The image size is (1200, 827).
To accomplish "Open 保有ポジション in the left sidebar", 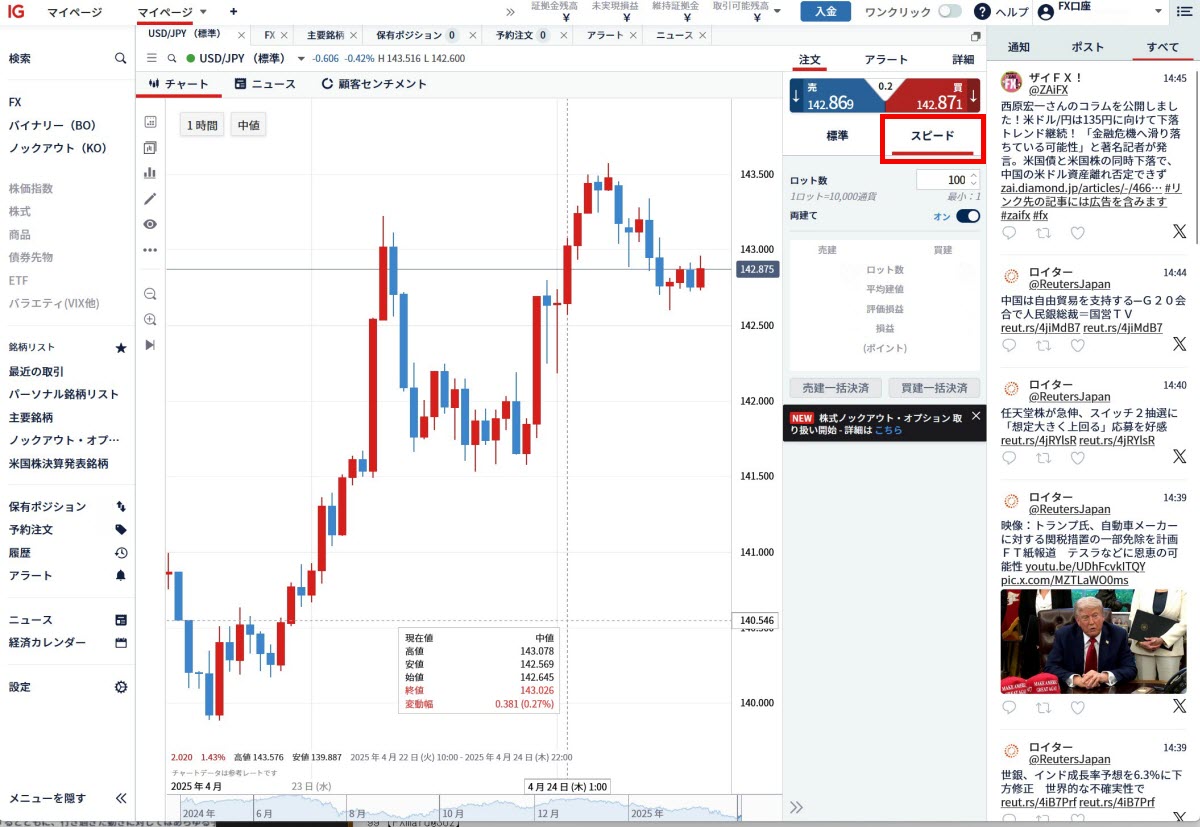I will pos(47,507).
